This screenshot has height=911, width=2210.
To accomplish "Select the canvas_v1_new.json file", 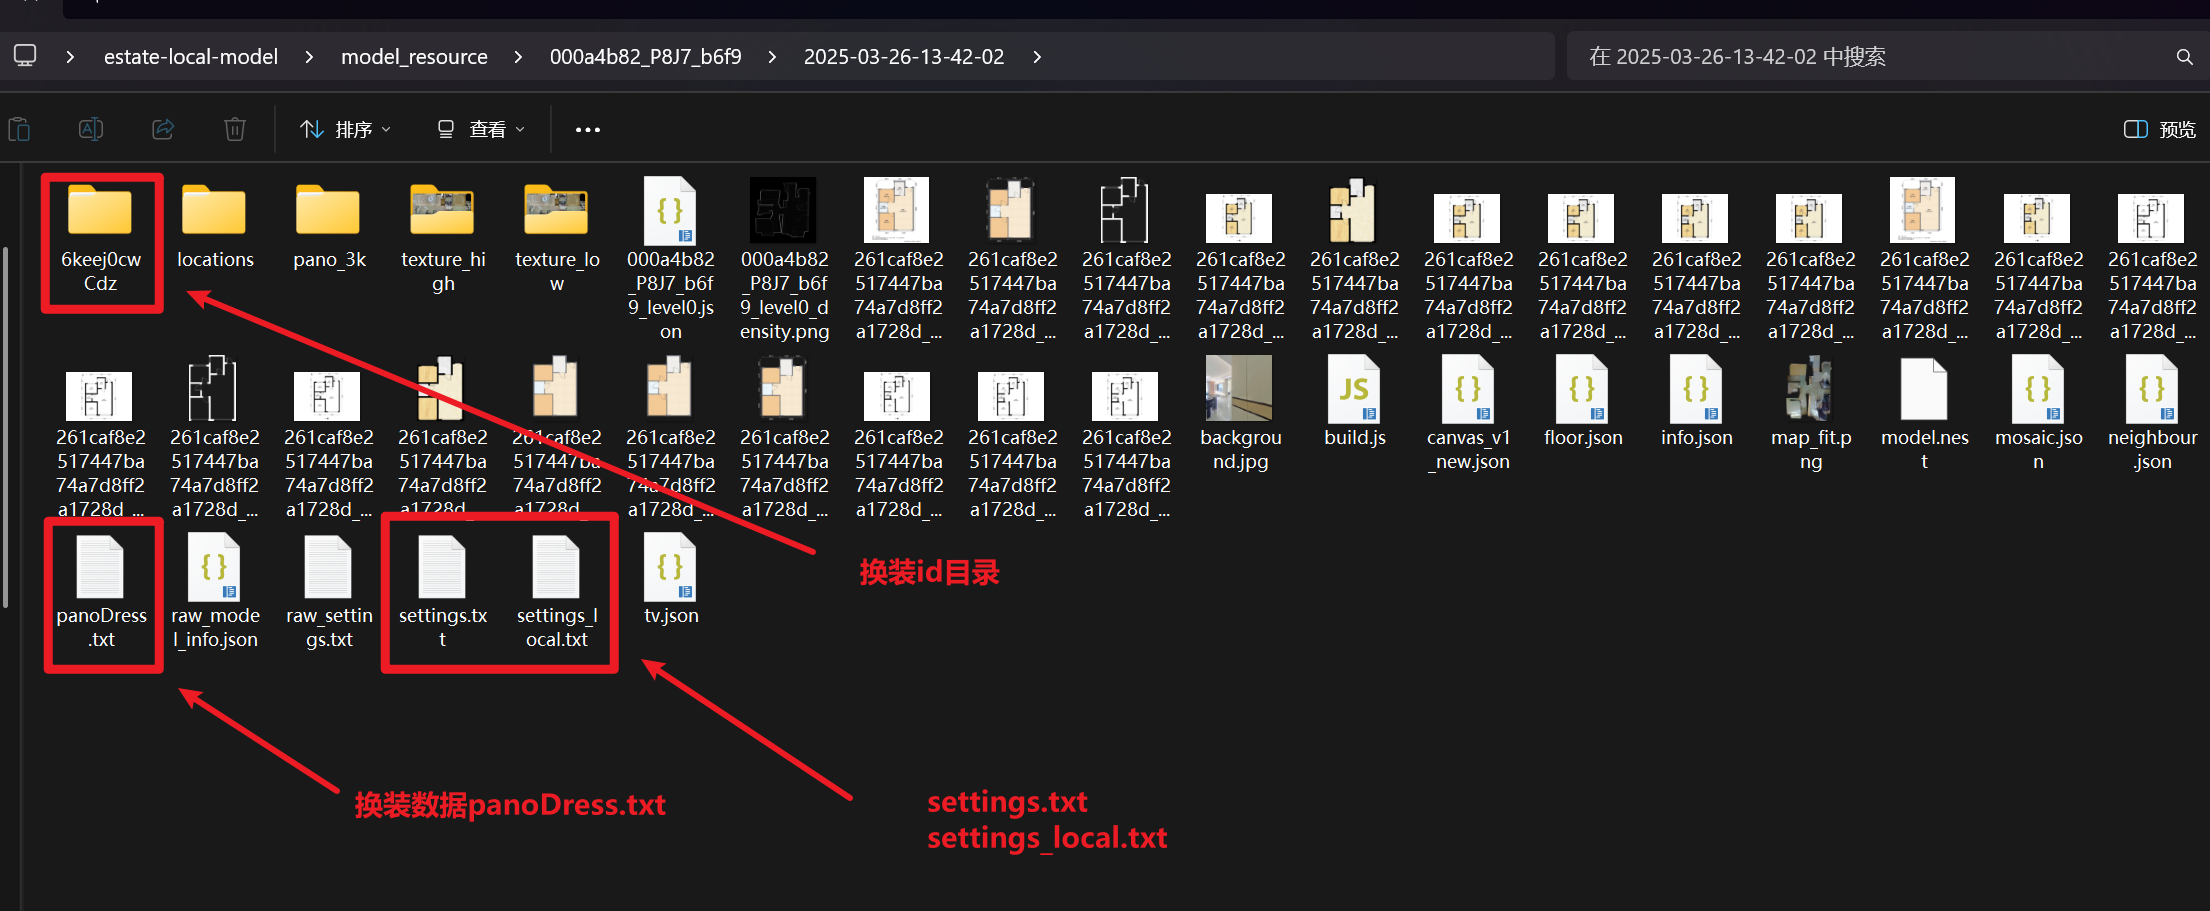I will pyautogui.click(x=1468, y=415).
